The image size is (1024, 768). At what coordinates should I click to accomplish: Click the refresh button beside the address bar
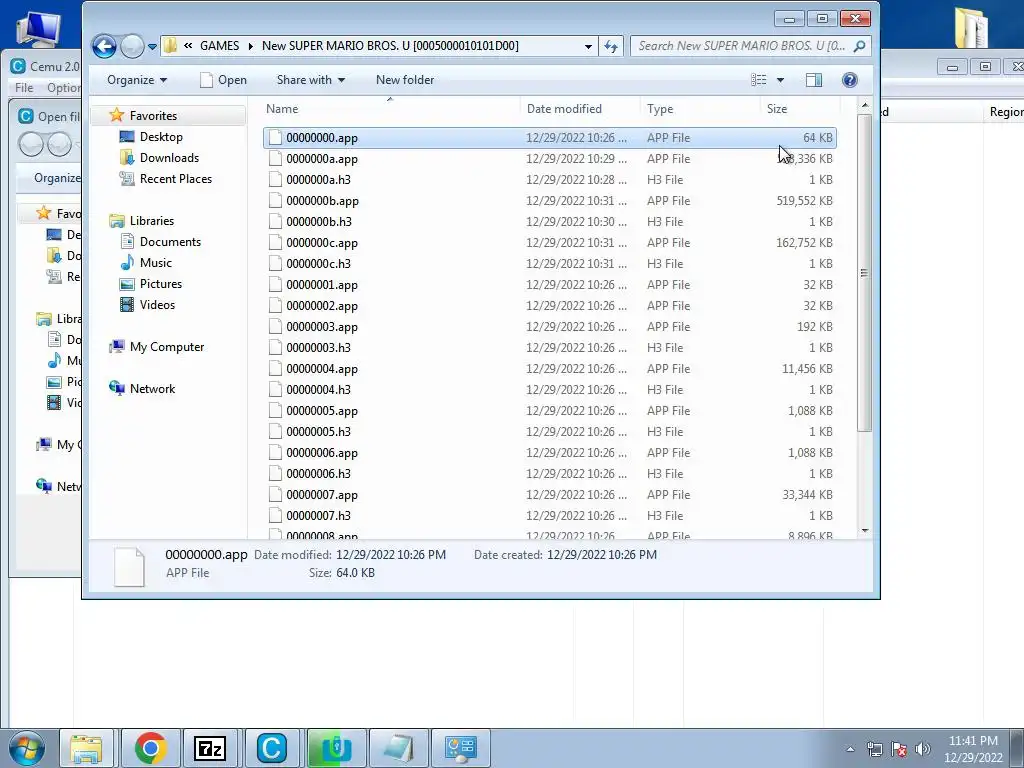tap(611, 46)
